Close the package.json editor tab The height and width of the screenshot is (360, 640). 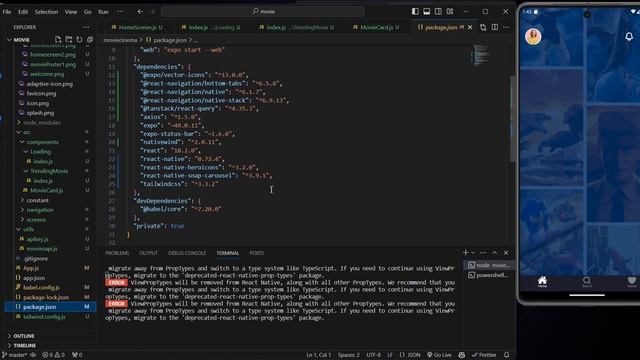470,27
